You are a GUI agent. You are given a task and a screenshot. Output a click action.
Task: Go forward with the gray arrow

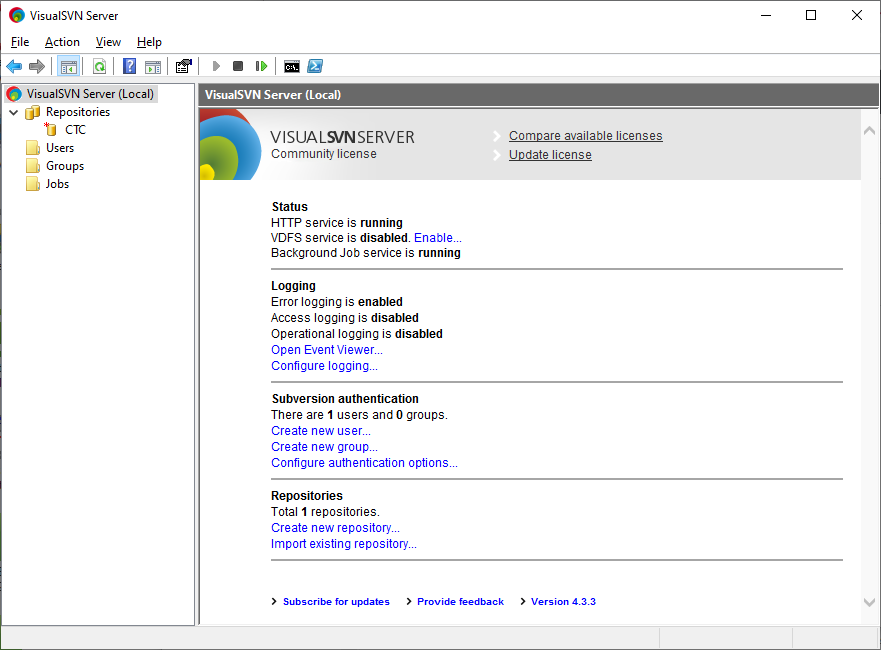37,66
